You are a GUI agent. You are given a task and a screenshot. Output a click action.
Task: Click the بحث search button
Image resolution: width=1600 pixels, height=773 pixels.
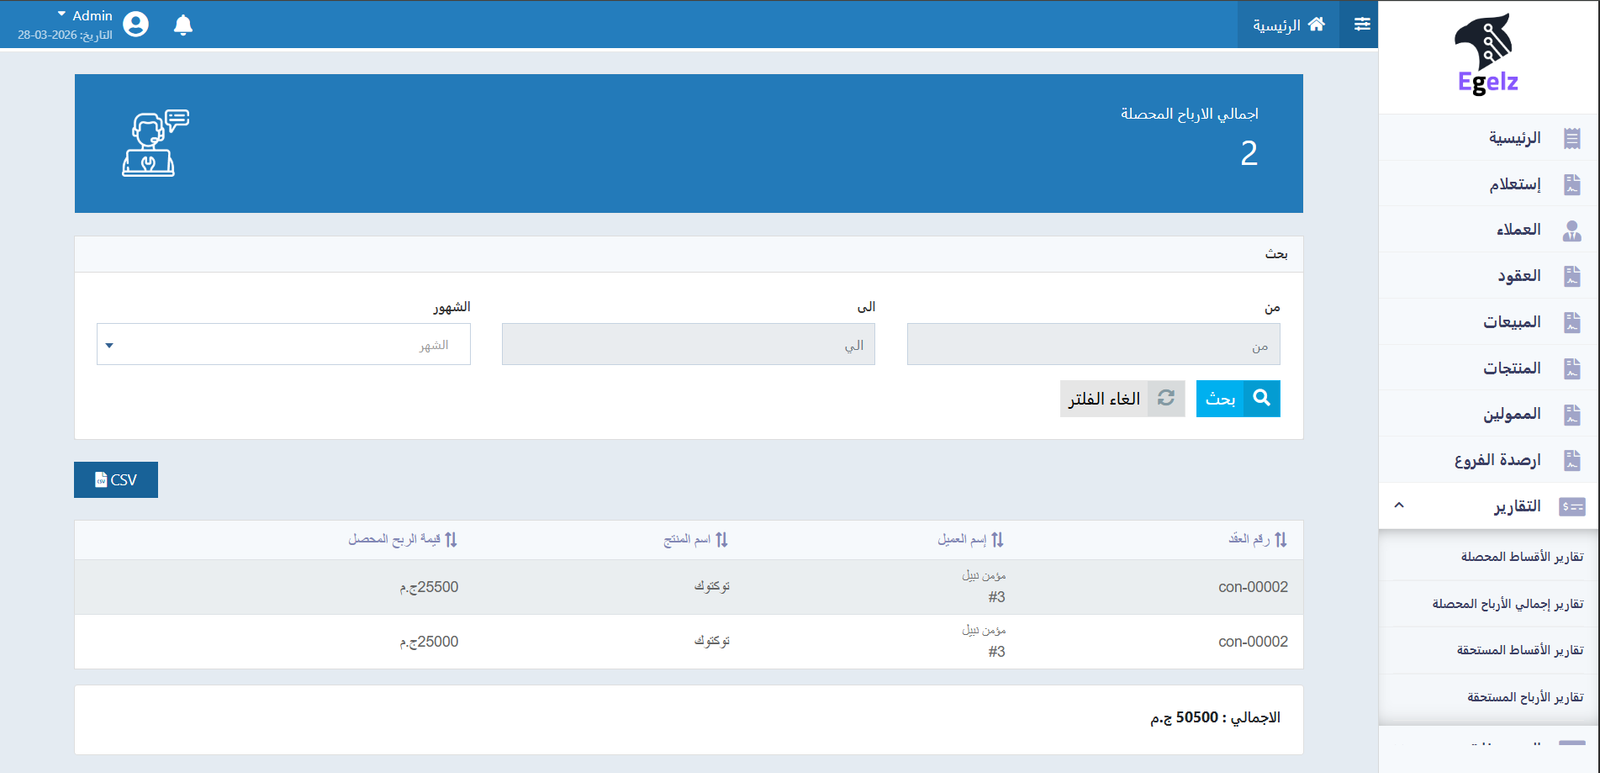click(1238, 398)
